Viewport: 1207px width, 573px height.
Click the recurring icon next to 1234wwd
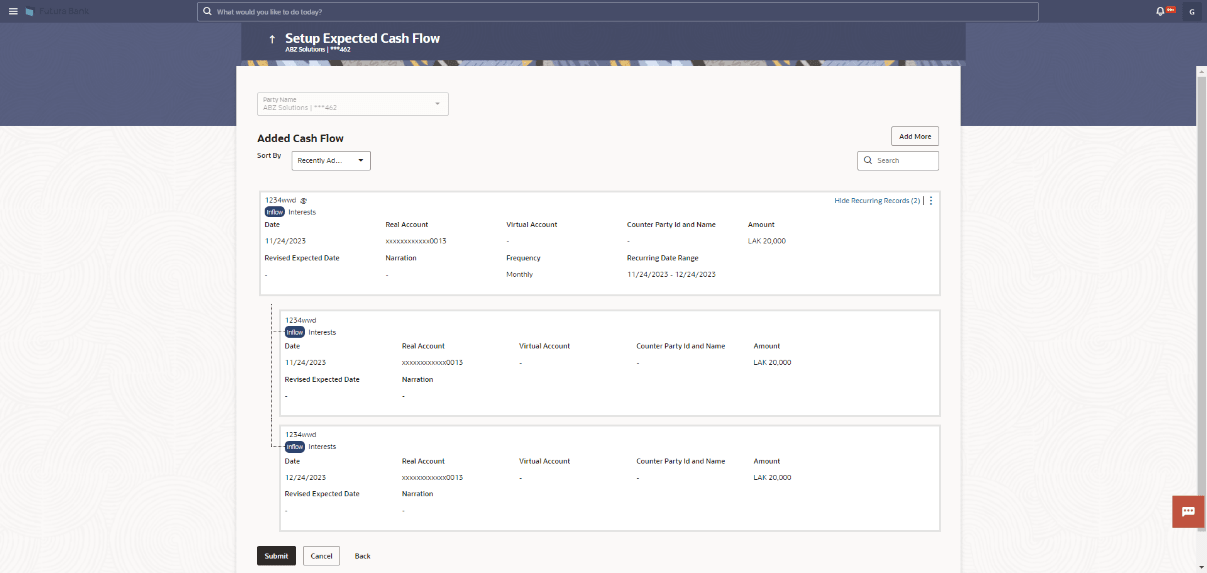(x=304, y=201)
